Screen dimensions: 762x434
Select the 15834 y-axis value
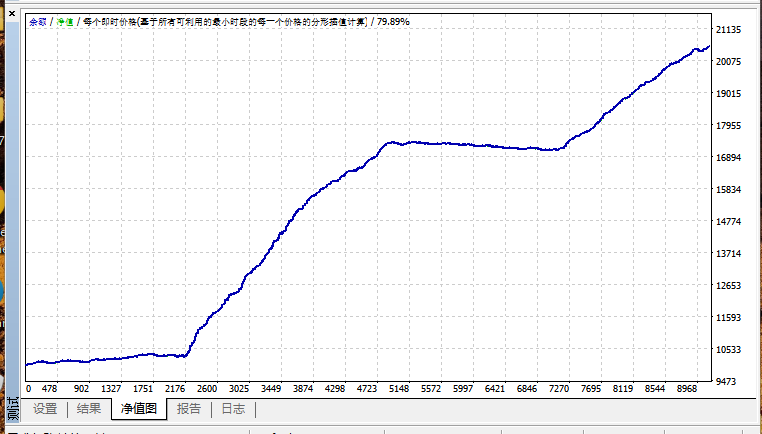click(x=728, y=190)
